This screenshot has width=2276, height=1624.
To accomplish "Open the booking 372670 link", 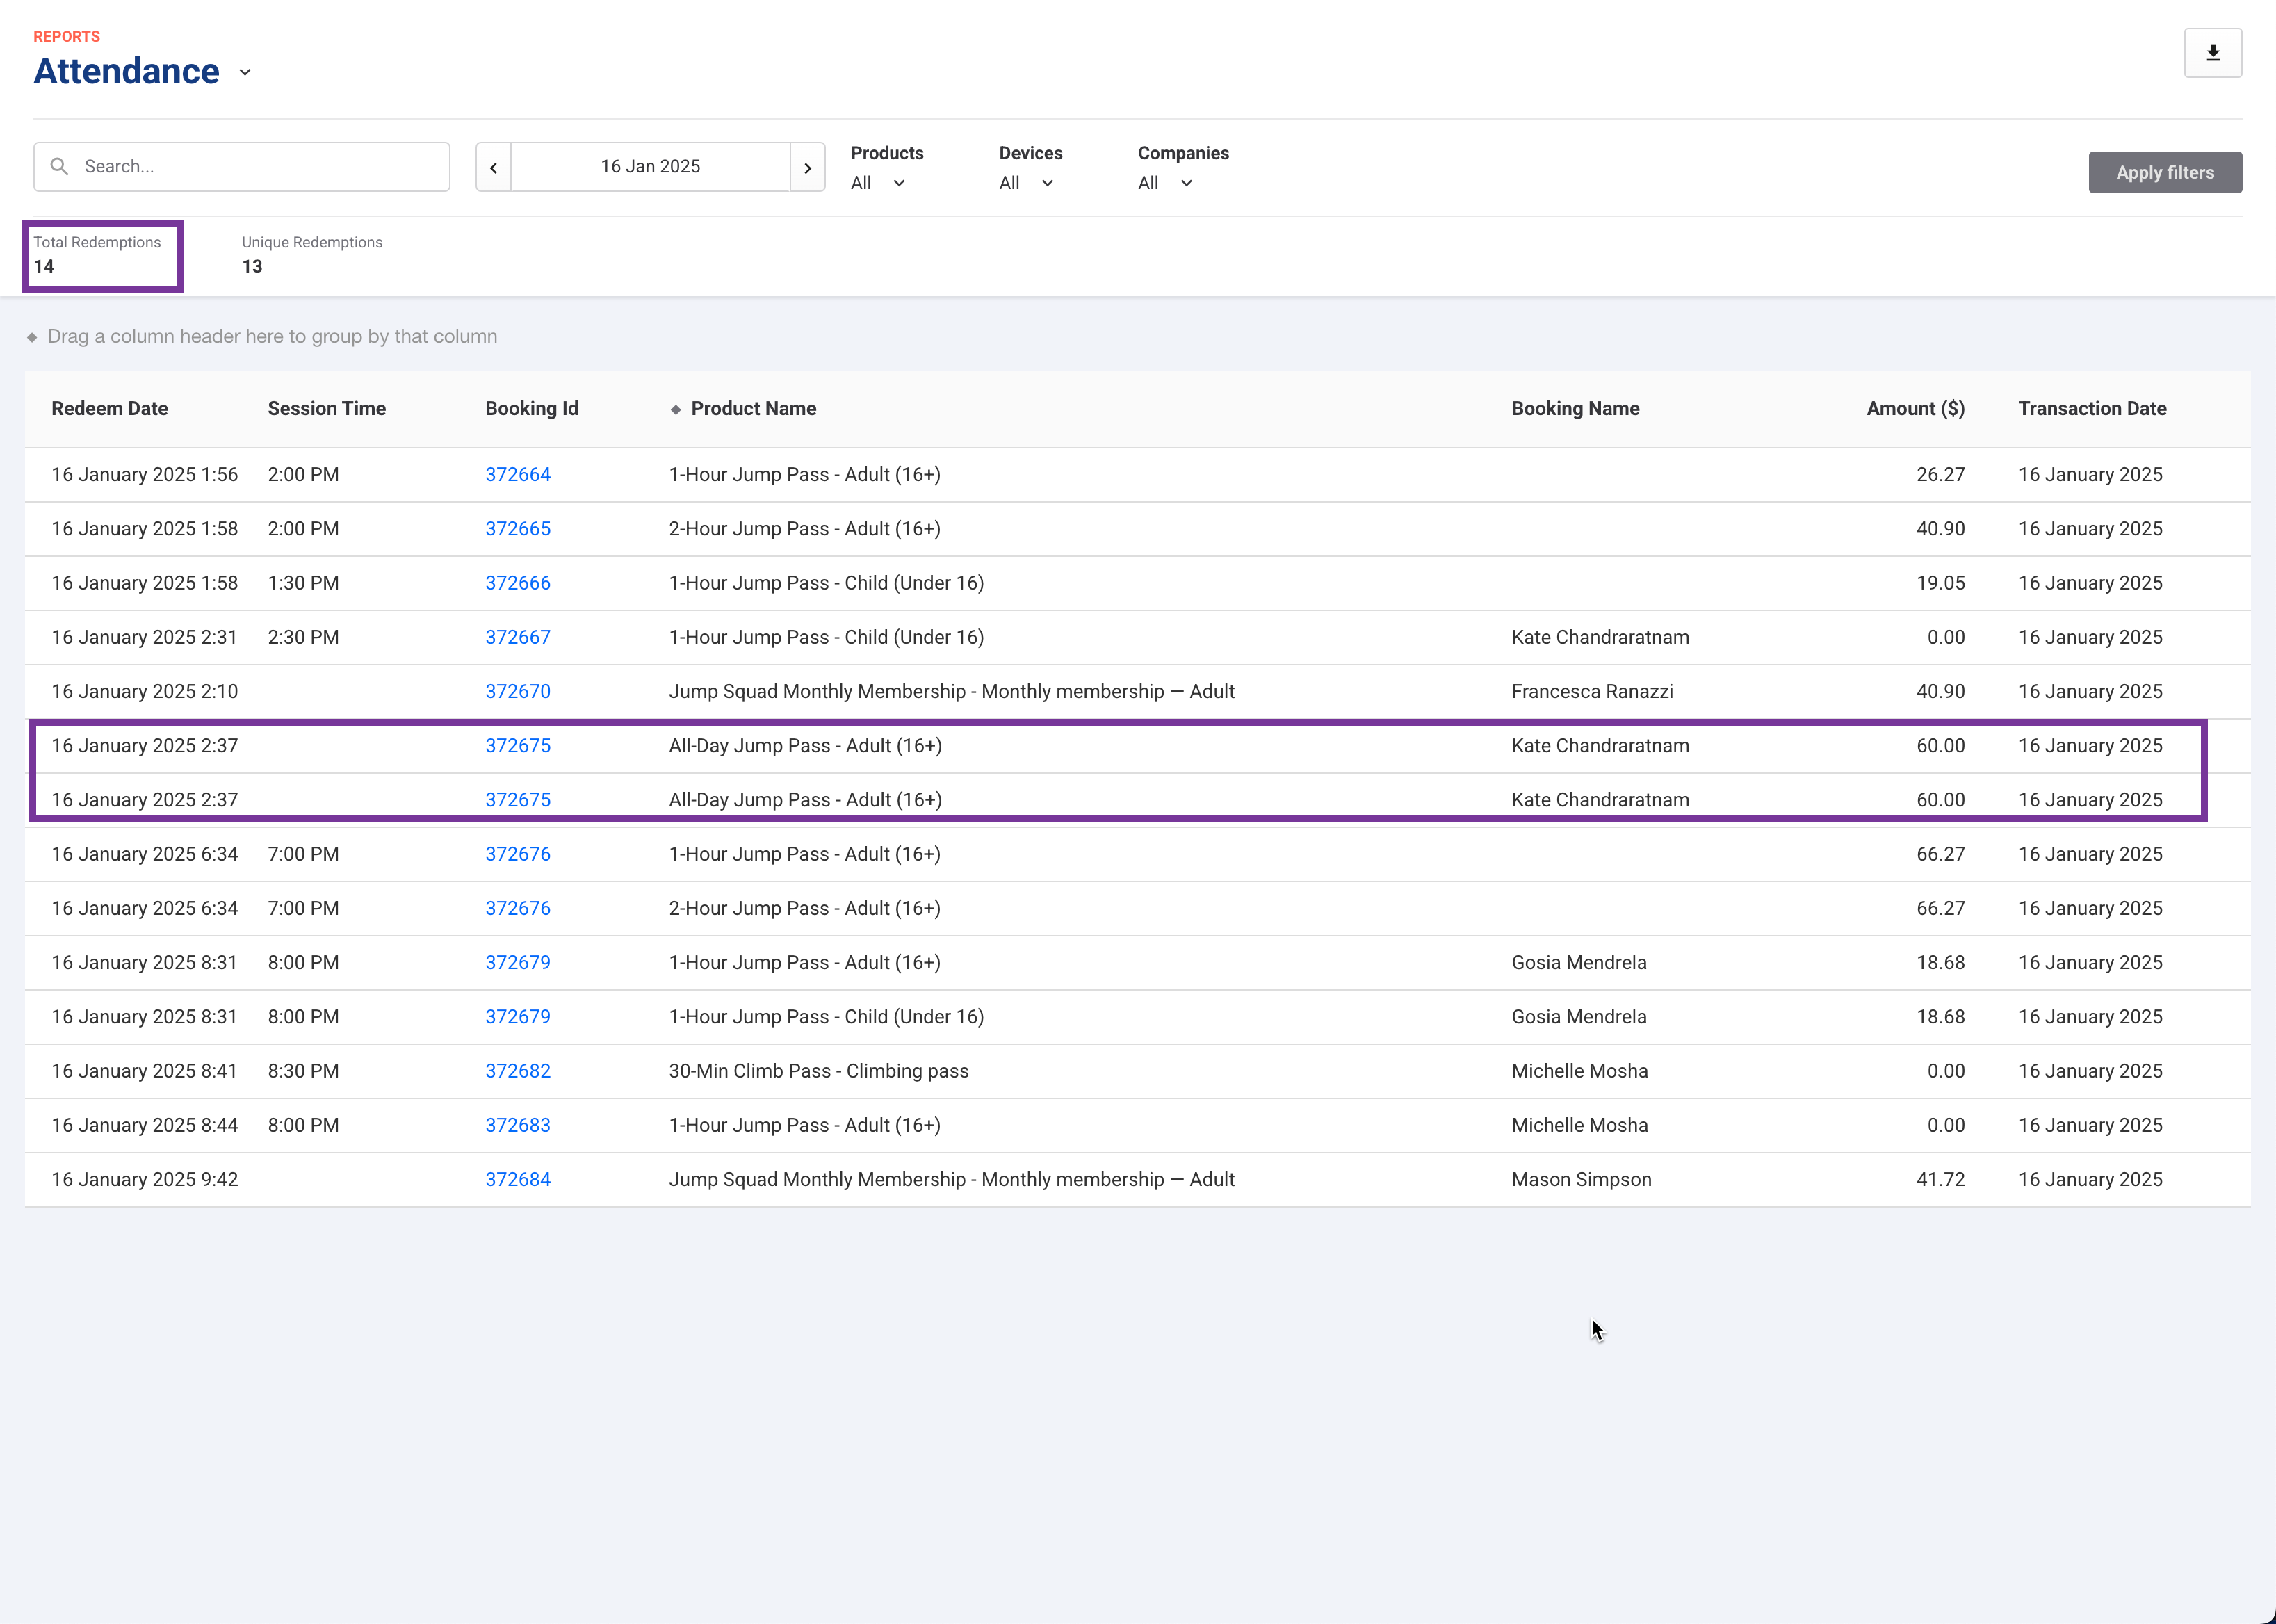I will coord(518,691).
